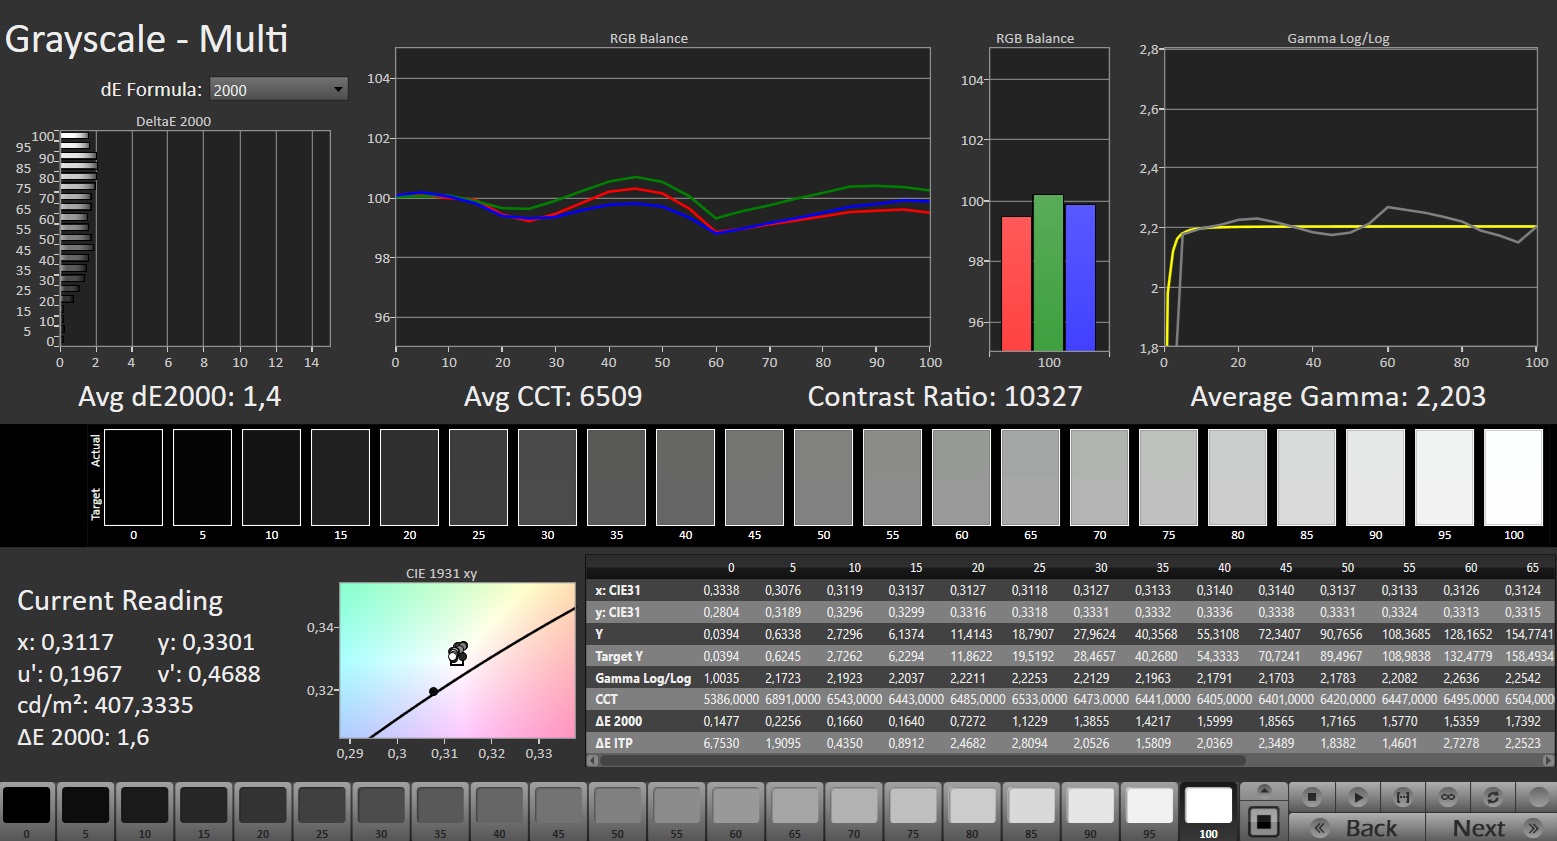The width and height of the screenshot is (1557, 841).
Task: Click the stop measurement icon
Action: pyautogui.click(x=1312, y=797)
